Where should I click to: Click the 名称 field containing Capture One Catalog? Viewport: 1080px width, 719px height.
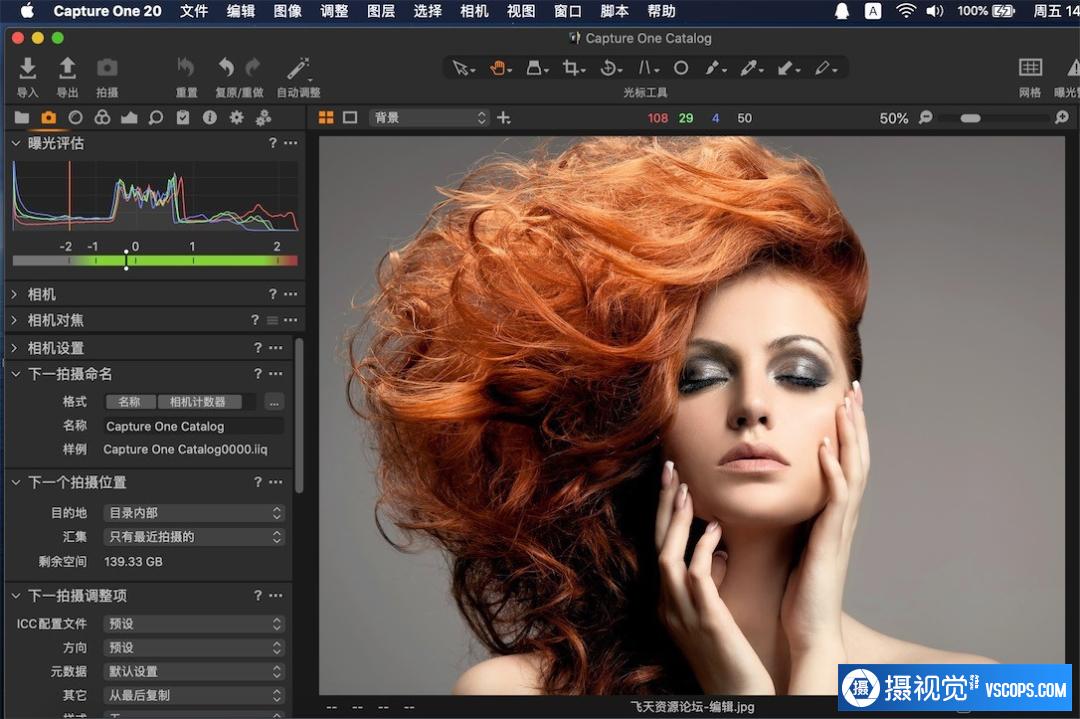194,426
